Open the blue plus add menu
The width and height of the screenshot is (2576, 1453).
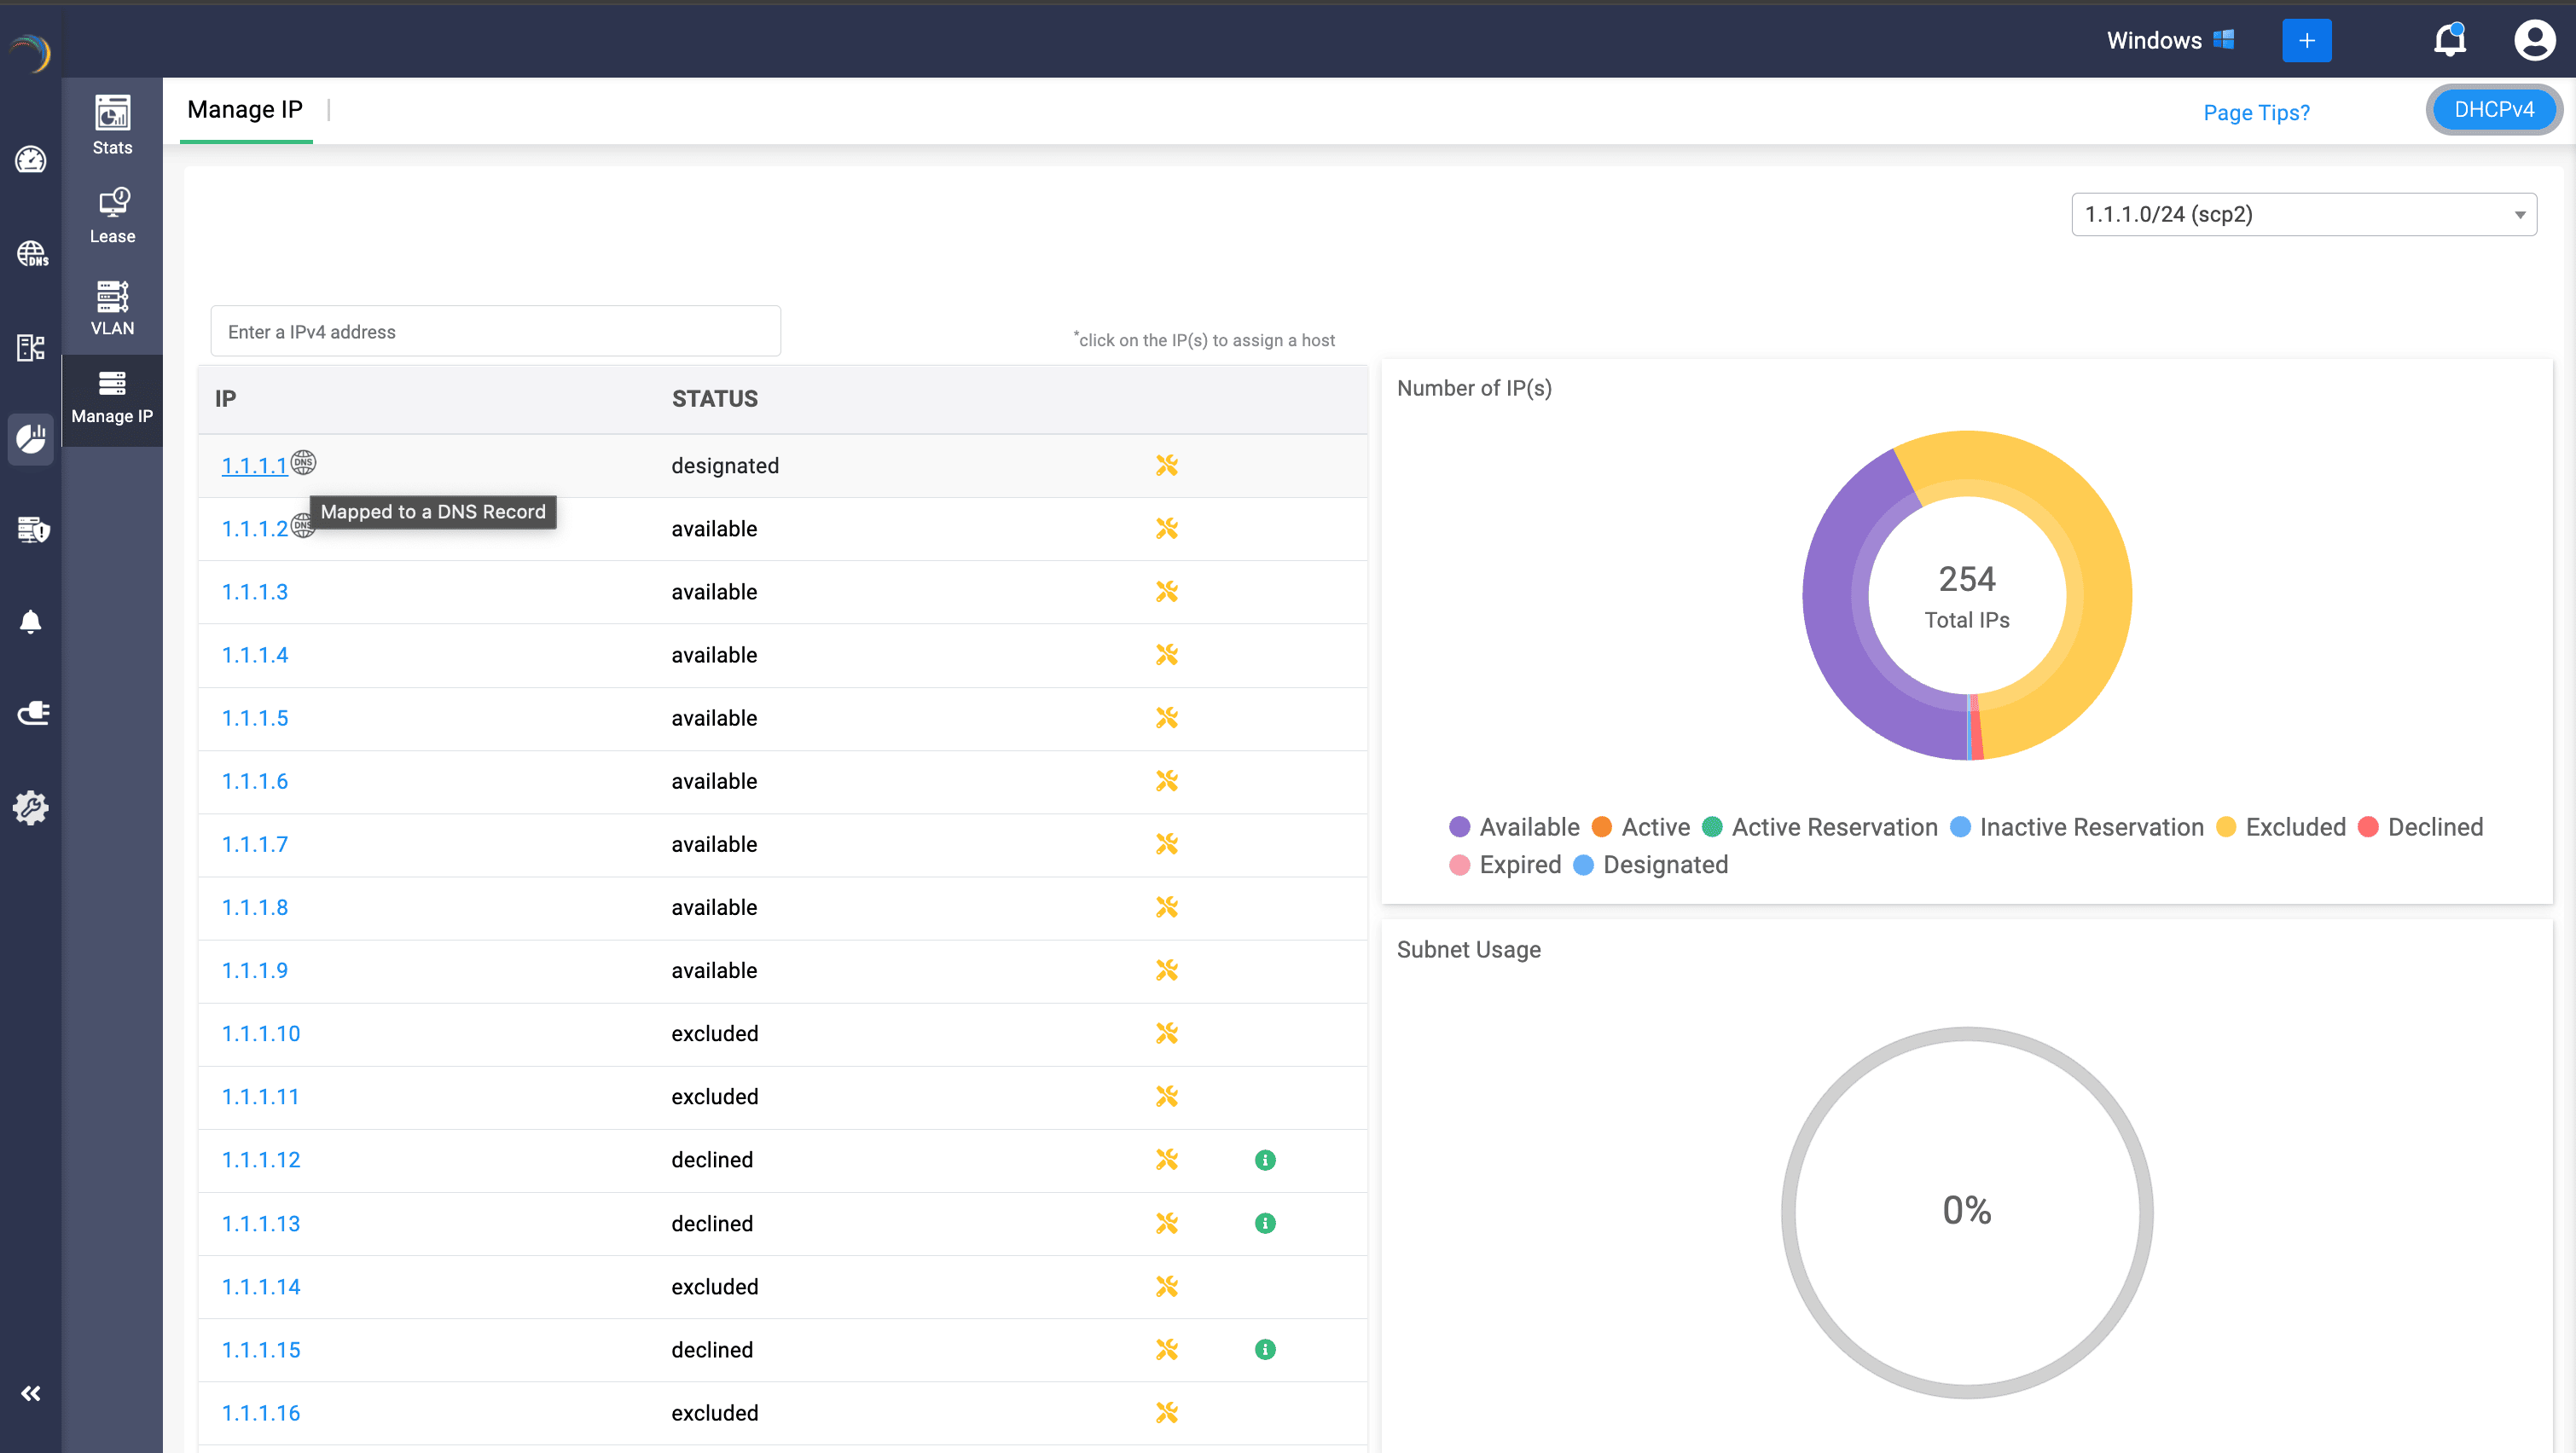pyautogui.click(x=2306, y=40)
